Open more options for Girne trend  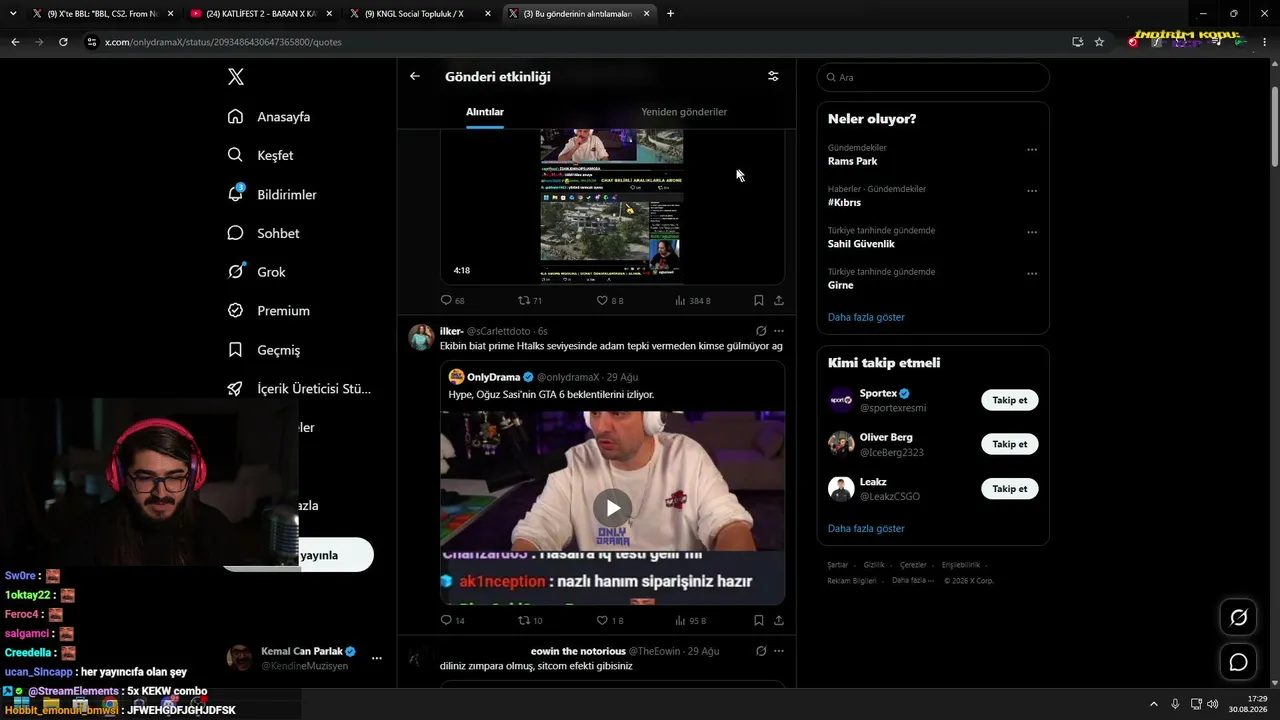tap(1032, 273)
